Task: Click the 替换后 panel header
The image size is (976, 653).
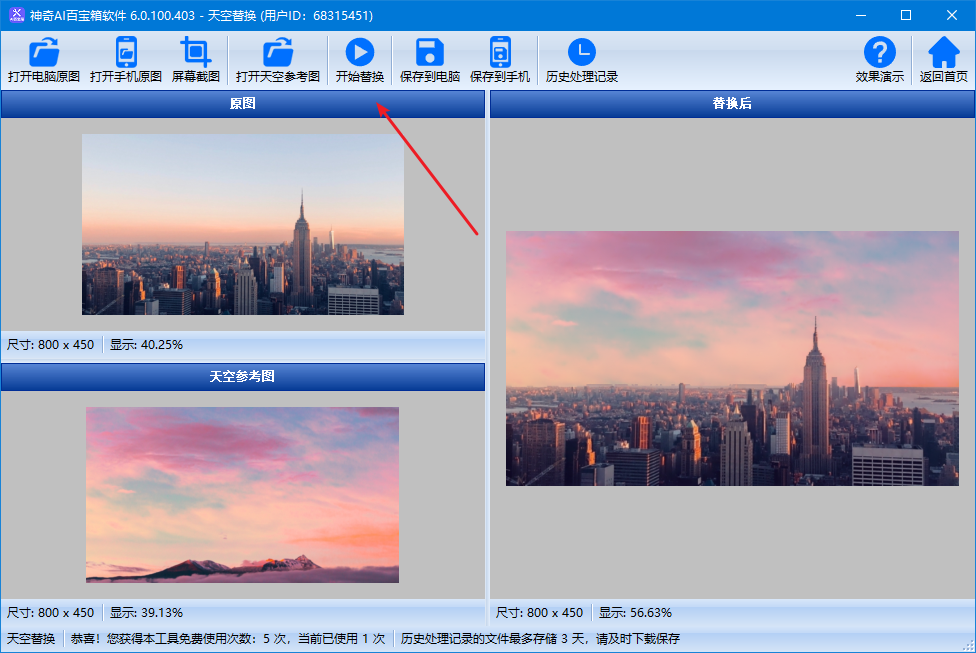Action: [731, 104]
